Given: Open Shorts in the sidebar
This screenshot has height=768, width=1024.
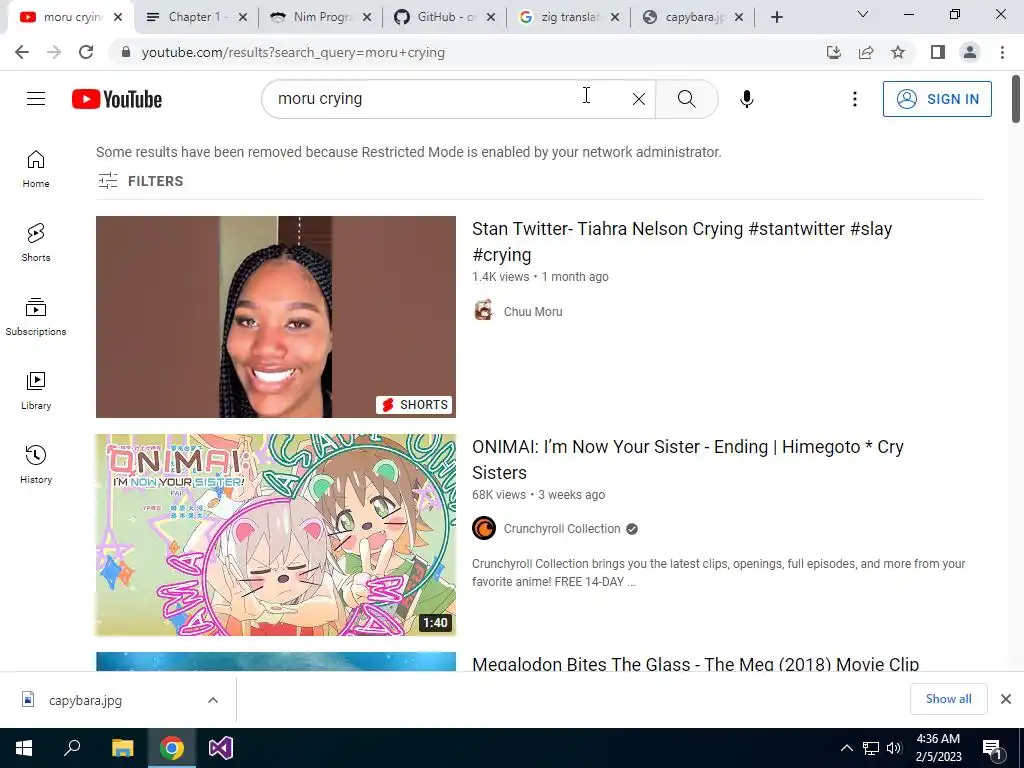Looking at the screenshot, I should [x=36, y=243].
